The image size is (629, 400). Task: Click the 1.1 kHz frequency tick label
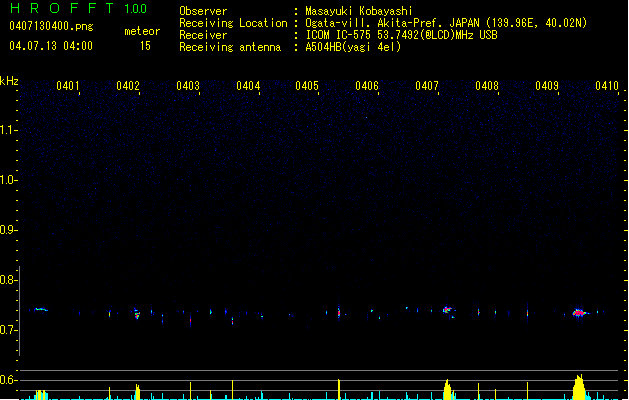[x=8, y=130]
